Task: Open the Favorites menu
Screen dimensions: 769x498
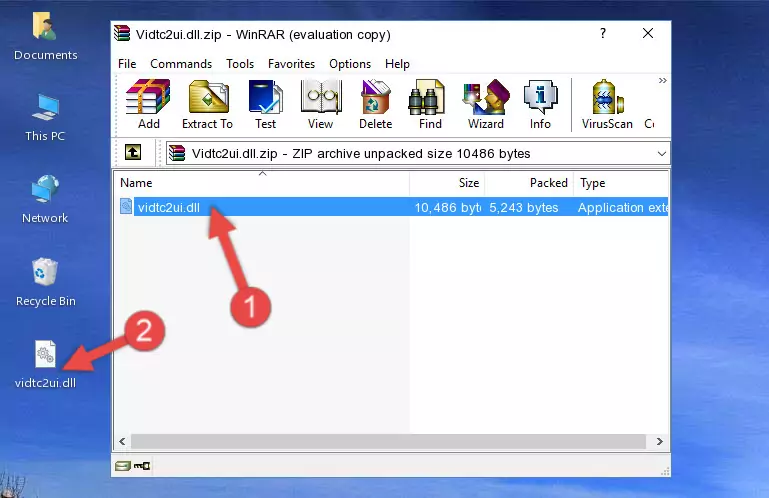Action: (291, 64)
